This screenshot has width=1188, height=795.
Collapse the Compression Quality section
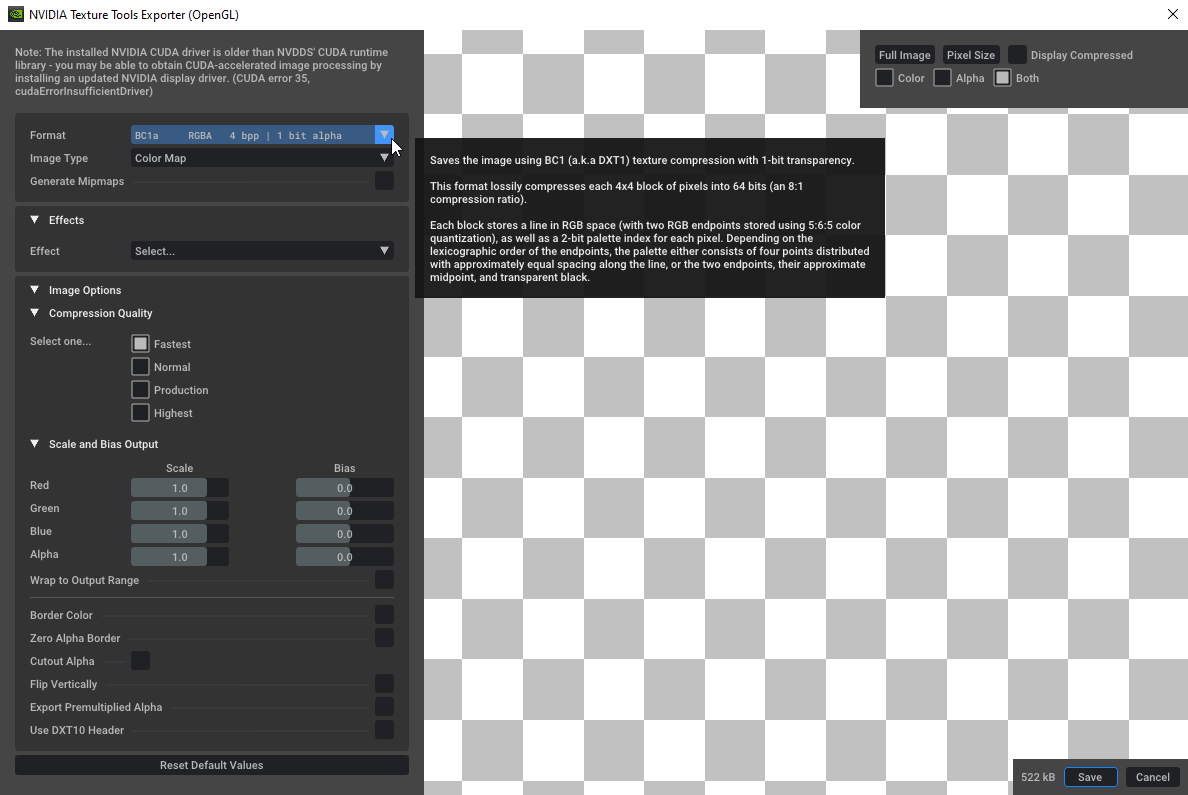[34, 313]
